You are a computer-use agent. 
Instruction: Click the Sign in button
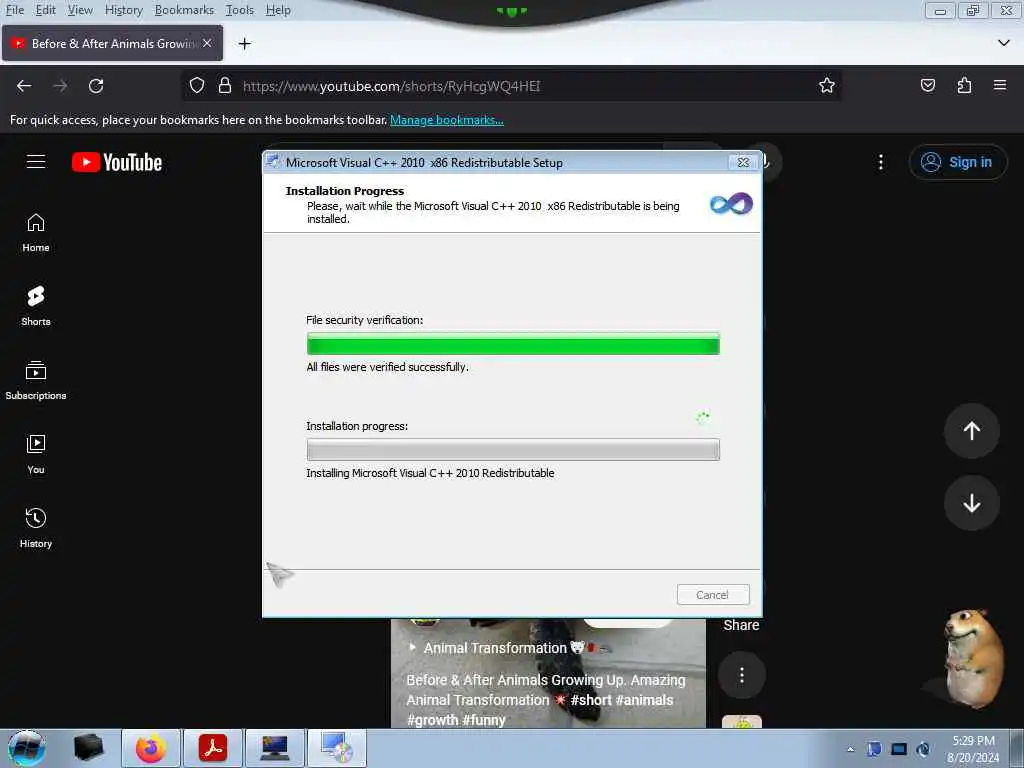(958, 162)
